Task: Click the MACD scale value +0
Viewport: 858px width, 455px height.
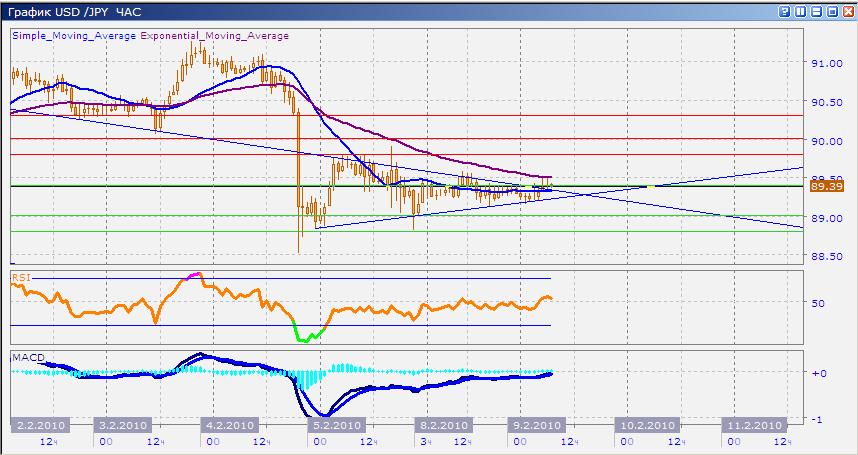Action: [x=819, y=372]
